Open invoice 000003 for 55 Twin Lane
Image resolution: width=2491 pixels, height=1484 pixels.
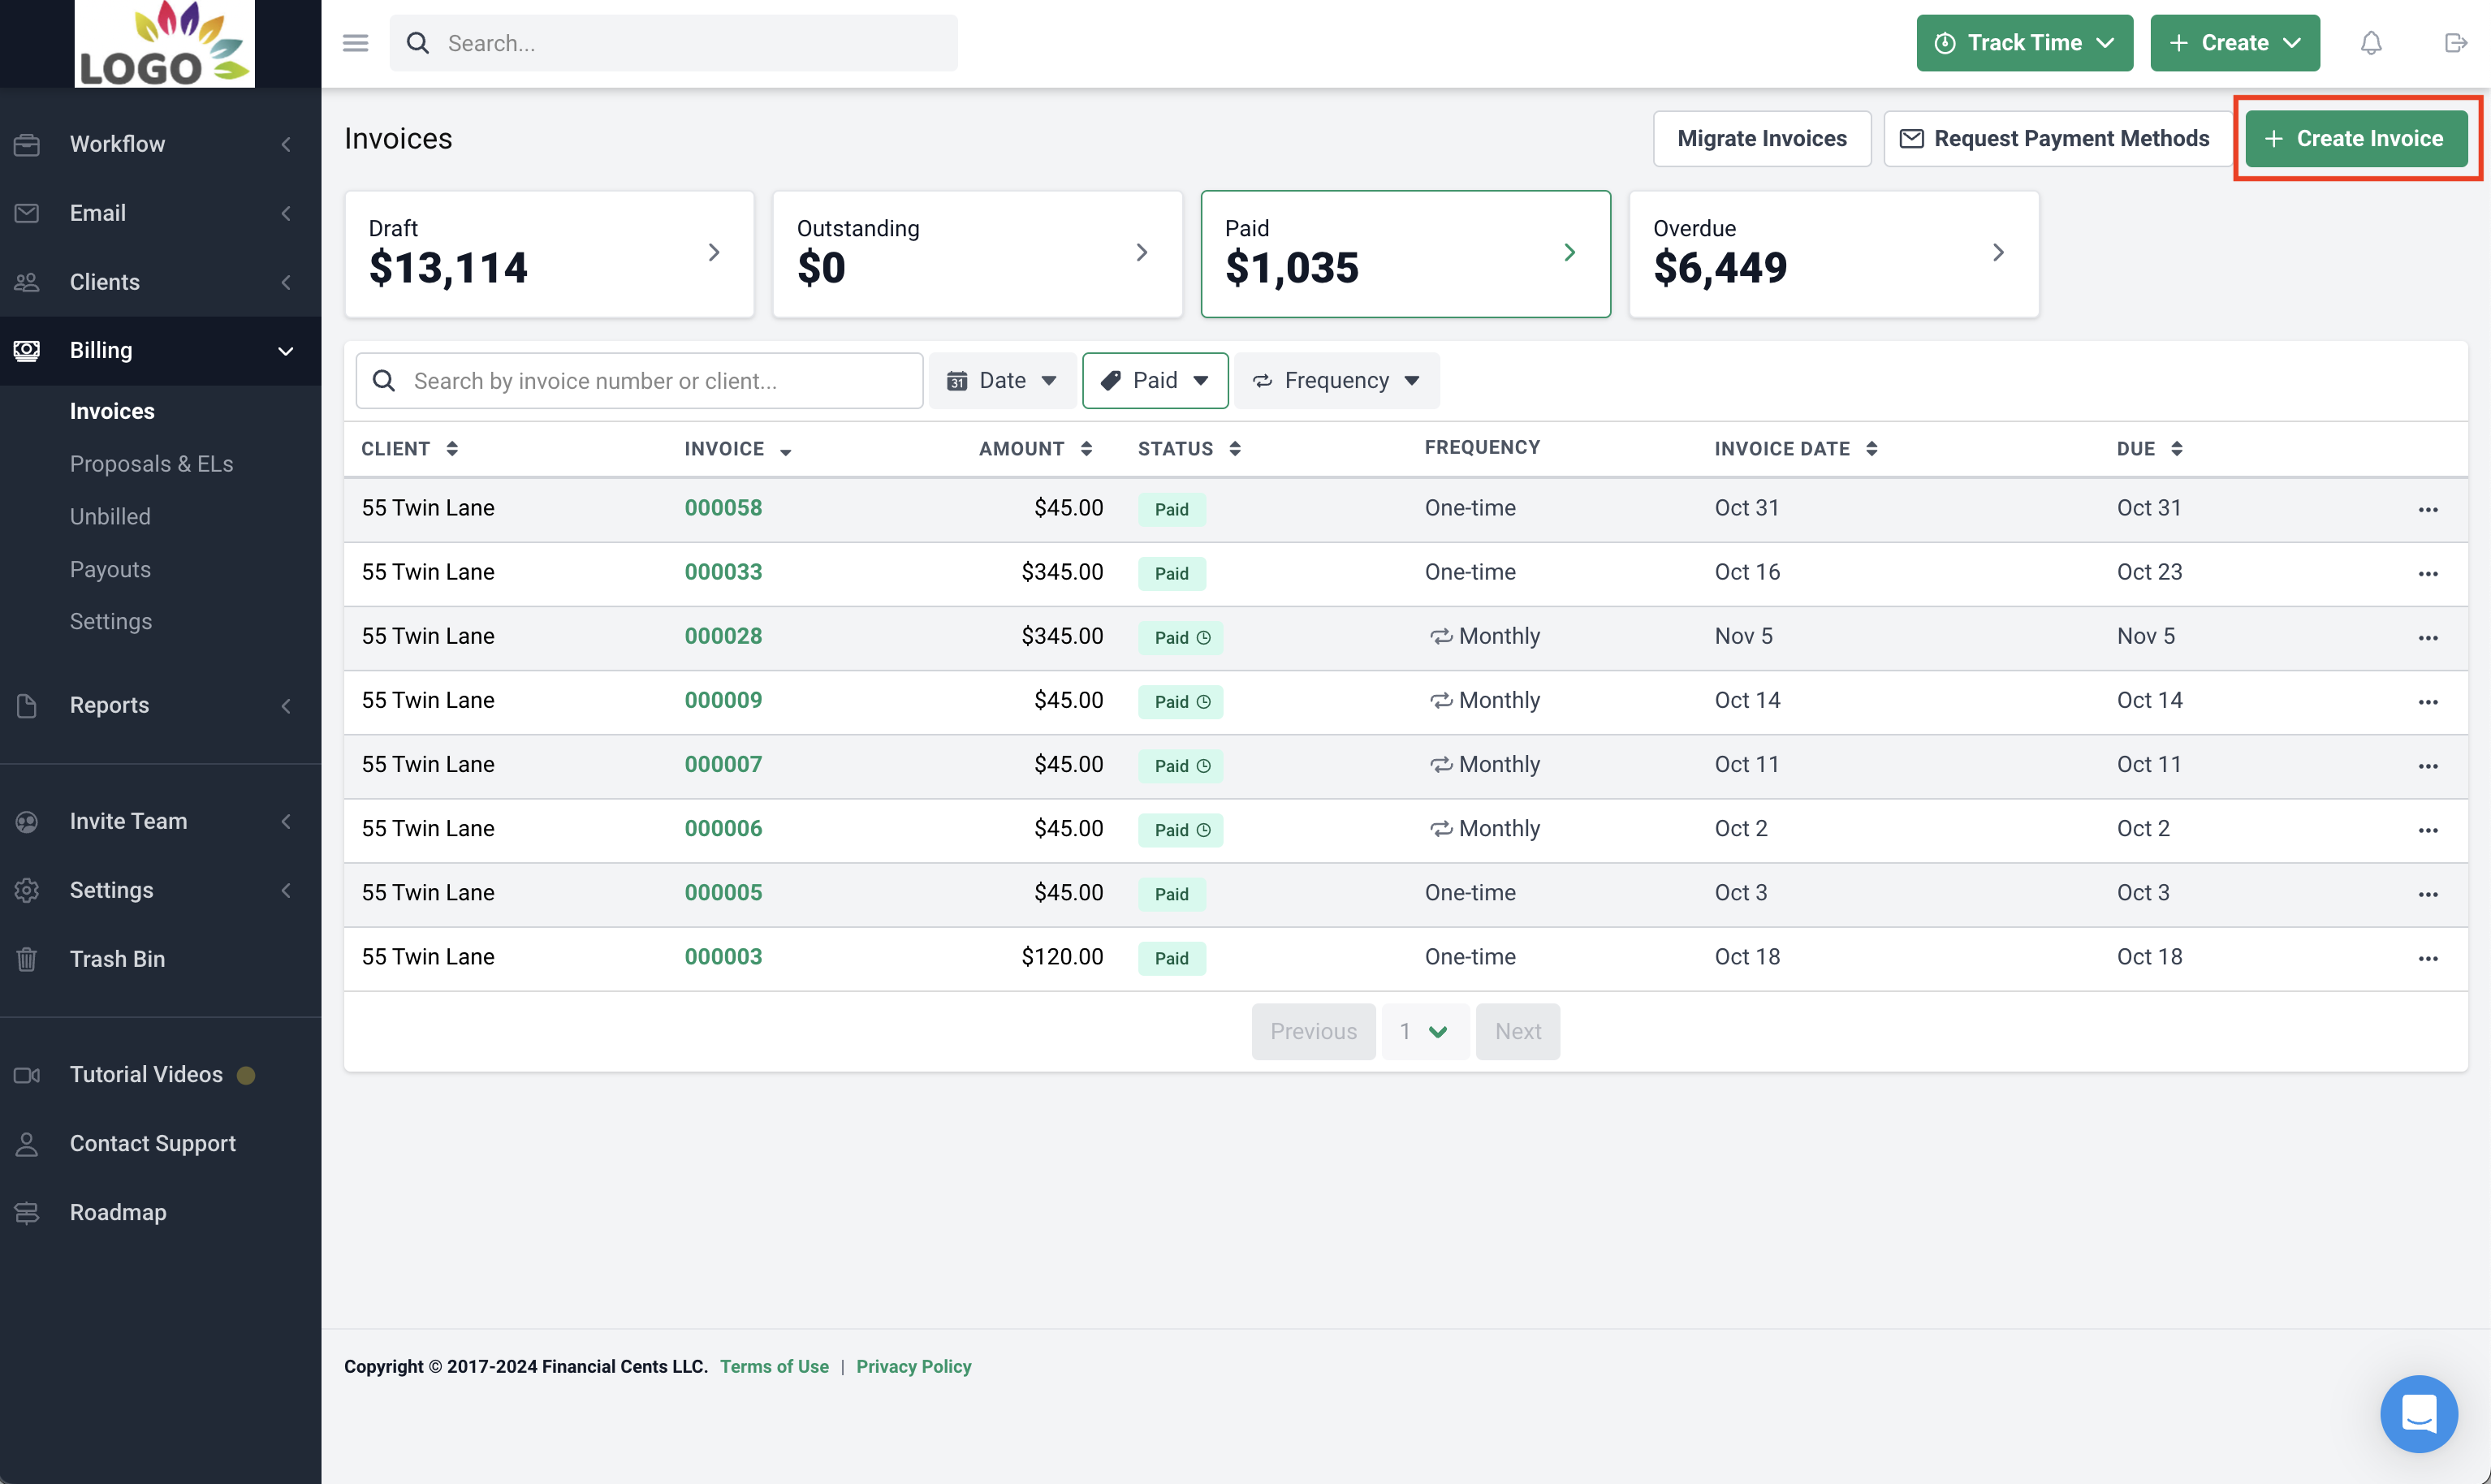coord(723,956)
